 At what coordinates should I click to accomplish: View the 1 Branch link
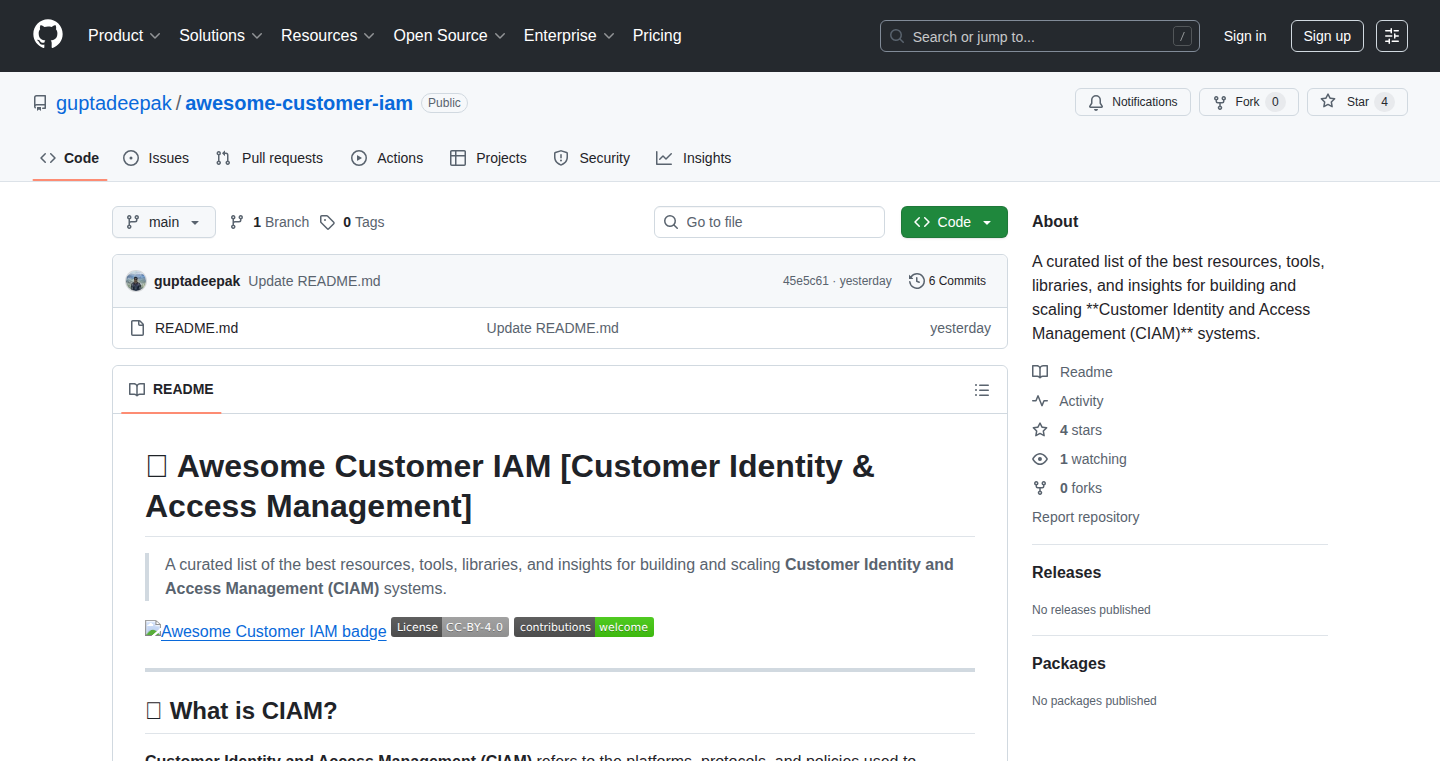pos(269,222)
